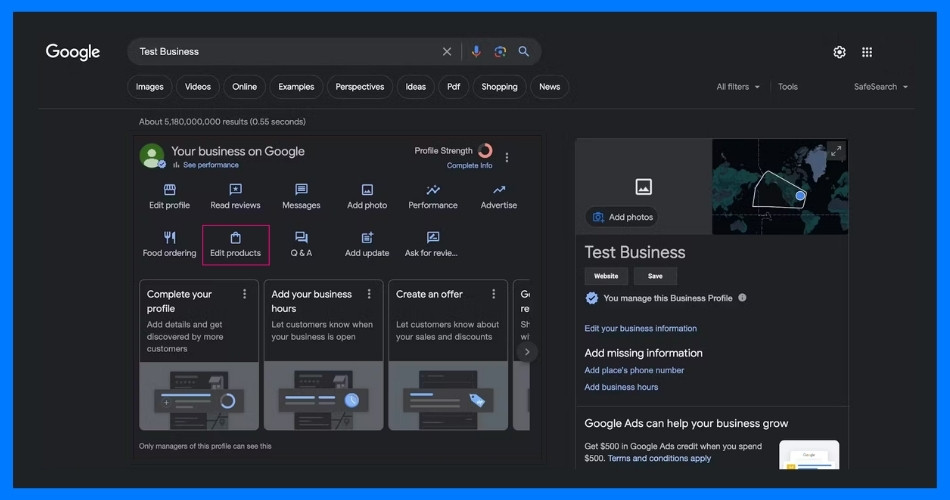Open the Create an offer card image
Image resolution: width=950 pixels, height=500 pixels.
pos(448,396)
